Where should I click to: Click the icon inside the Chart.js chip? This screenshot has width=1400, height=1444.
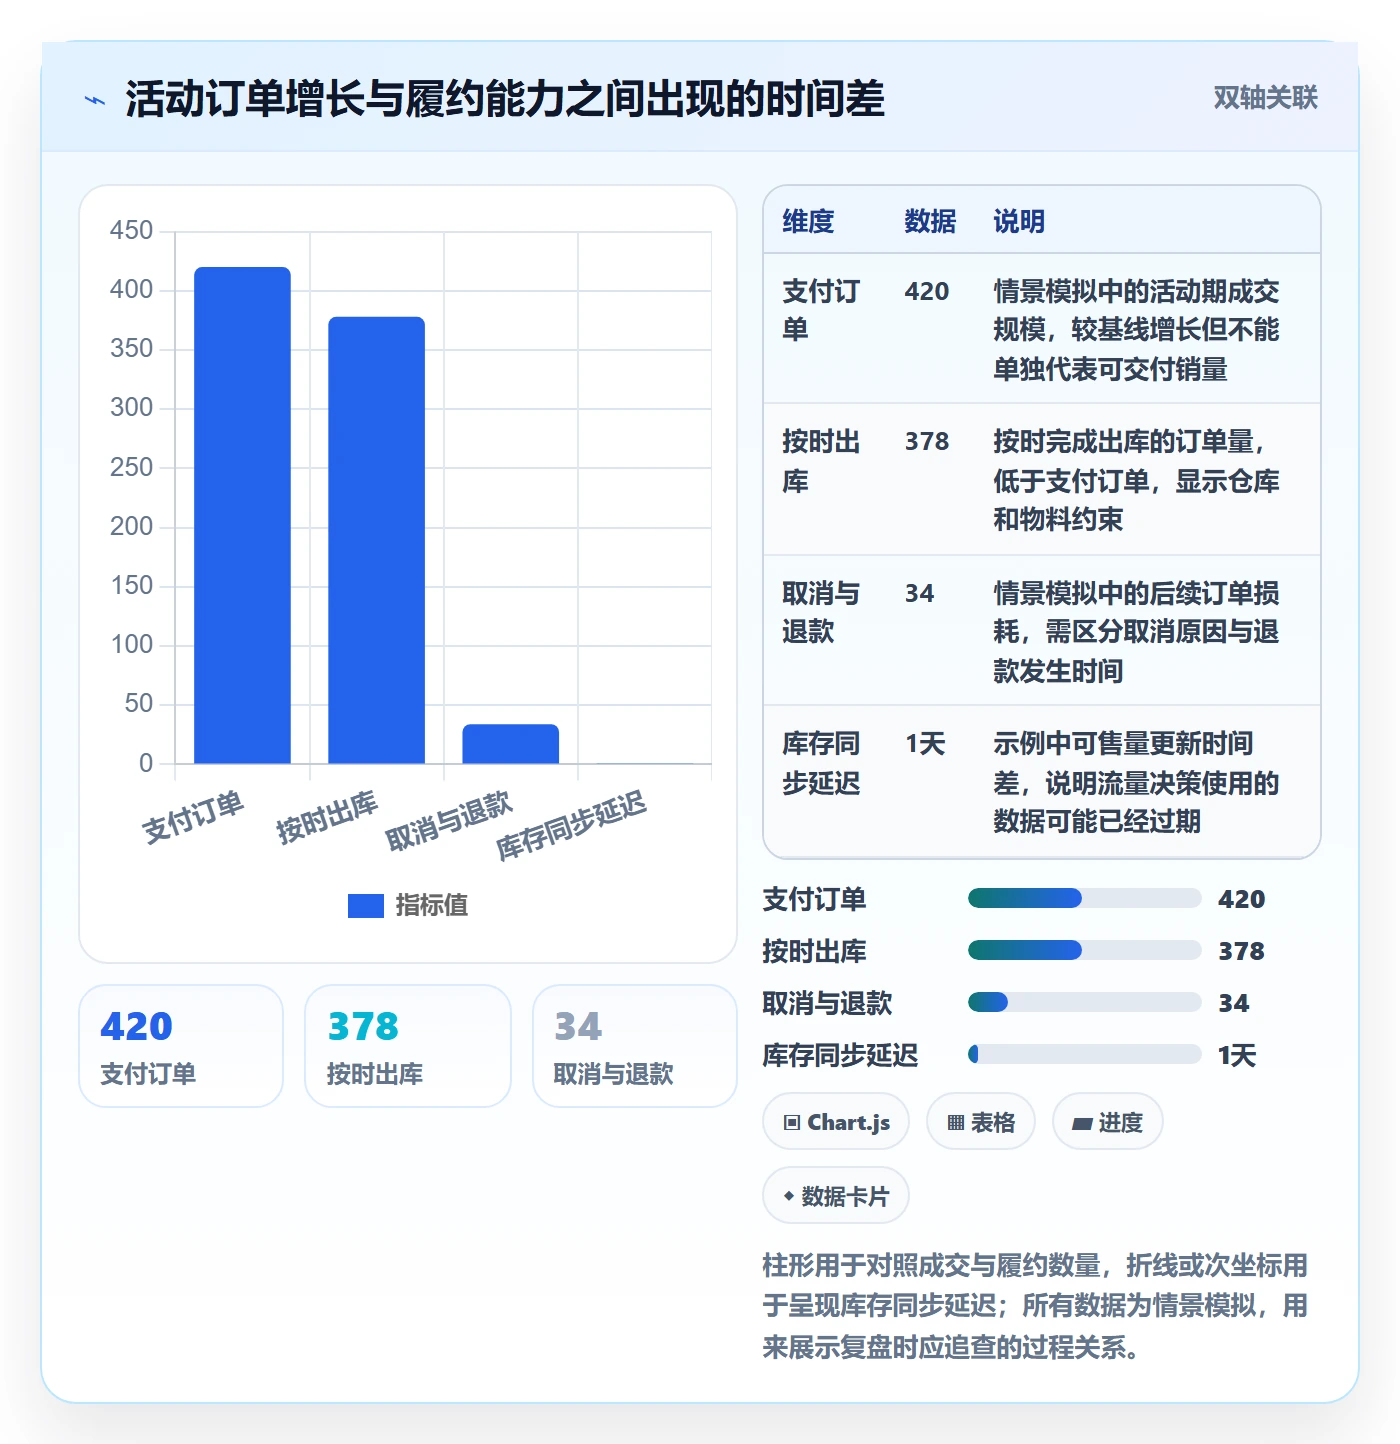pos(792,1123)
